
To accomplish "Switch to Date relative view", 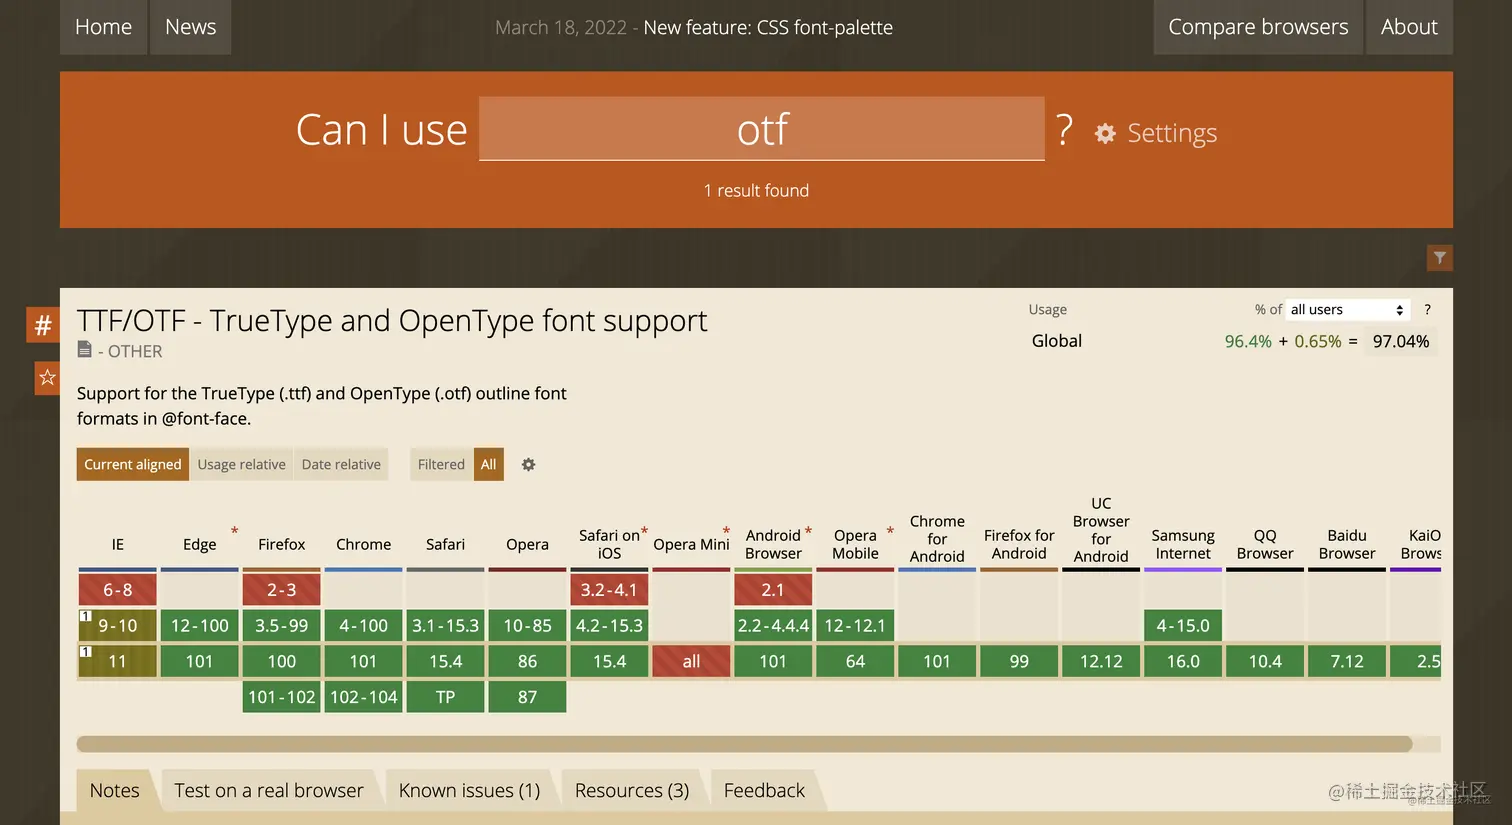I will [341, 464].
